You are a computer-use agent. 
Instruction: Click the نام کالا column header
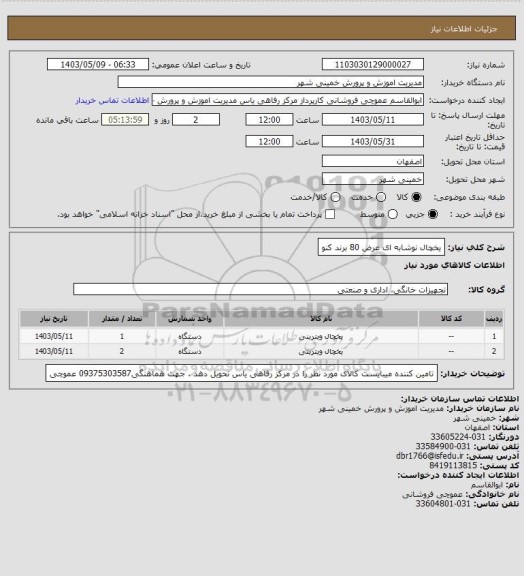[x=321, y=318]
